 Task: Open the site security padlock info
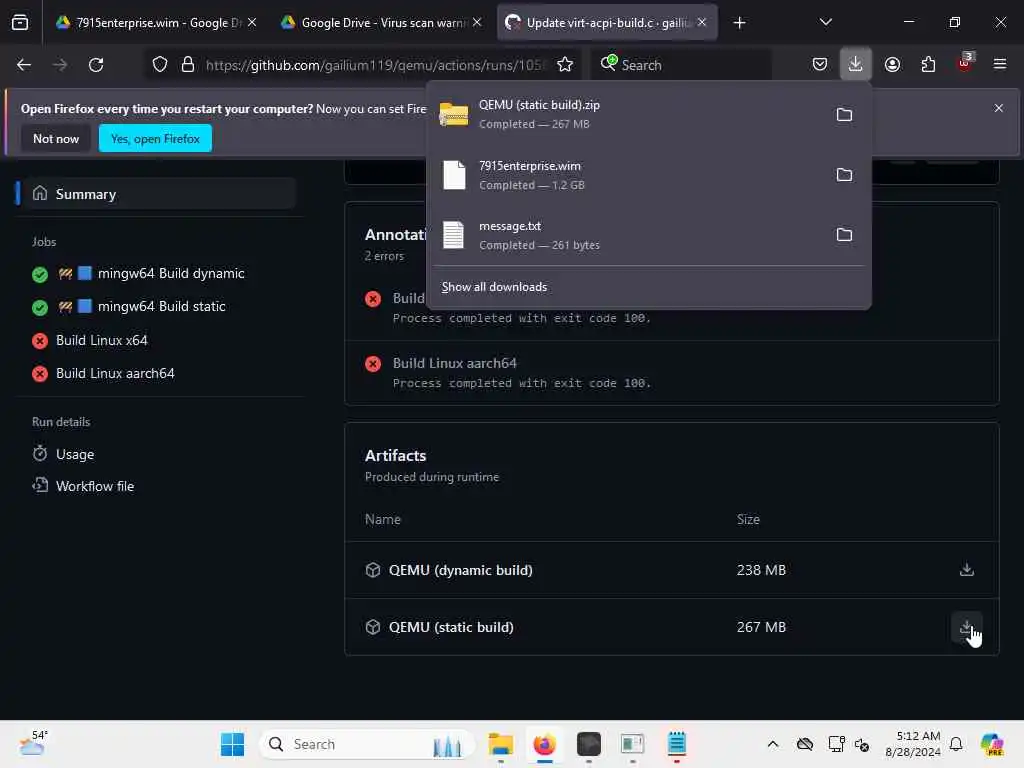[188, 65]
